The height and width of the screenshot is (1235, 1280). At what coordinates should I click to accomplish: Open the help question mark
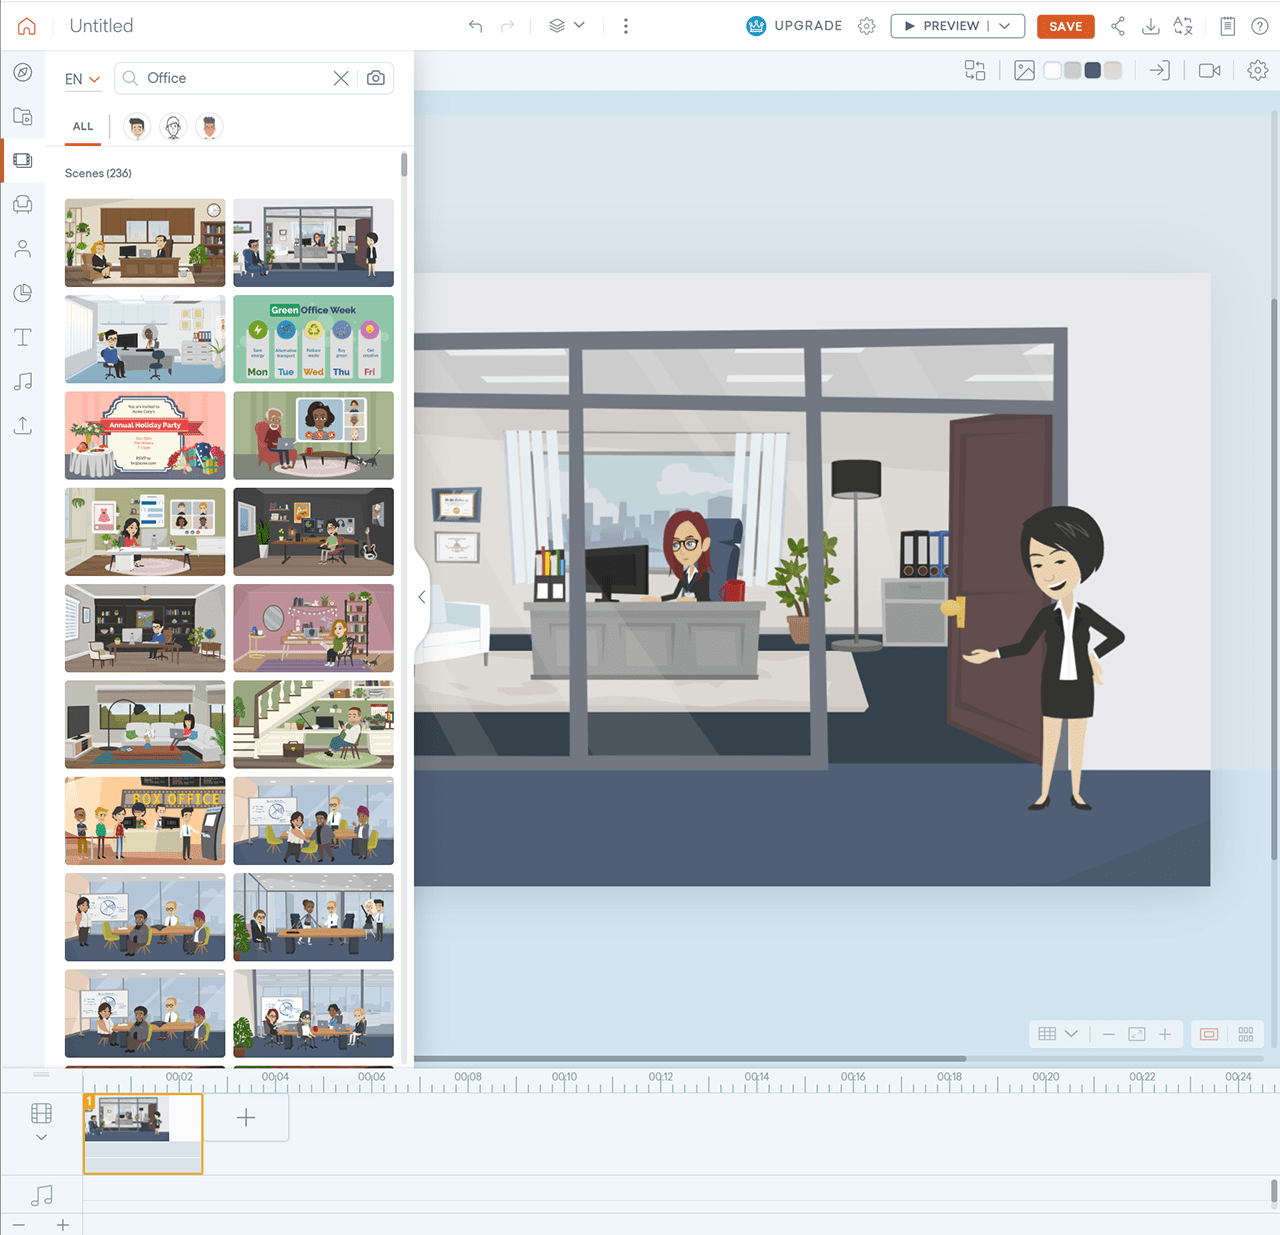point(1260,26)
